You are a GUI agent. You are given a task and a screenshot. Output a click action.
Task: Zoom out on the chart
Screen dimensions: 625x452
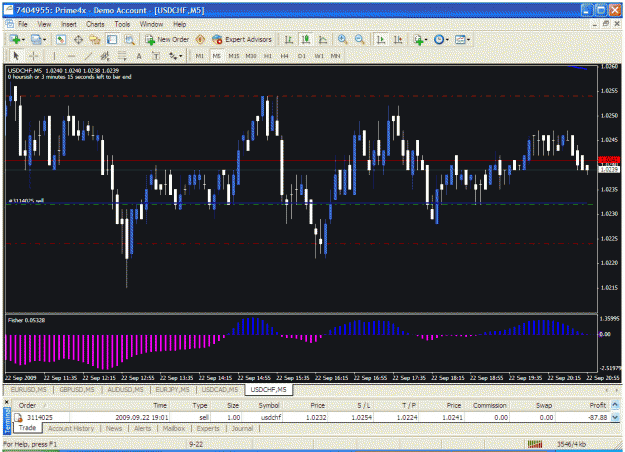(x=359, y=39)
